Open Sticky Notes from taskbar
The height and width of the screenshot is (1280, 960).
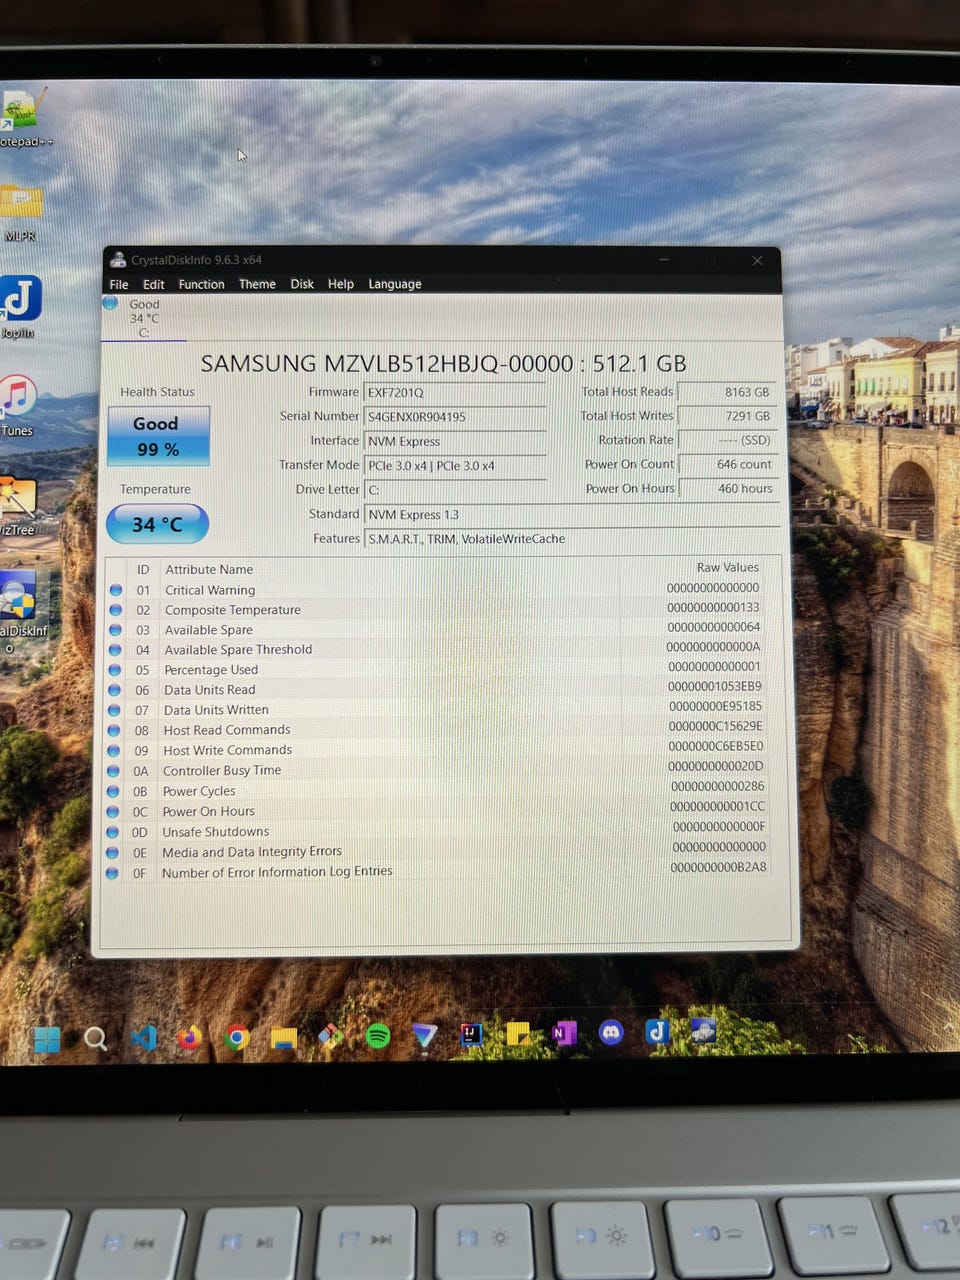click(518, 1034)
